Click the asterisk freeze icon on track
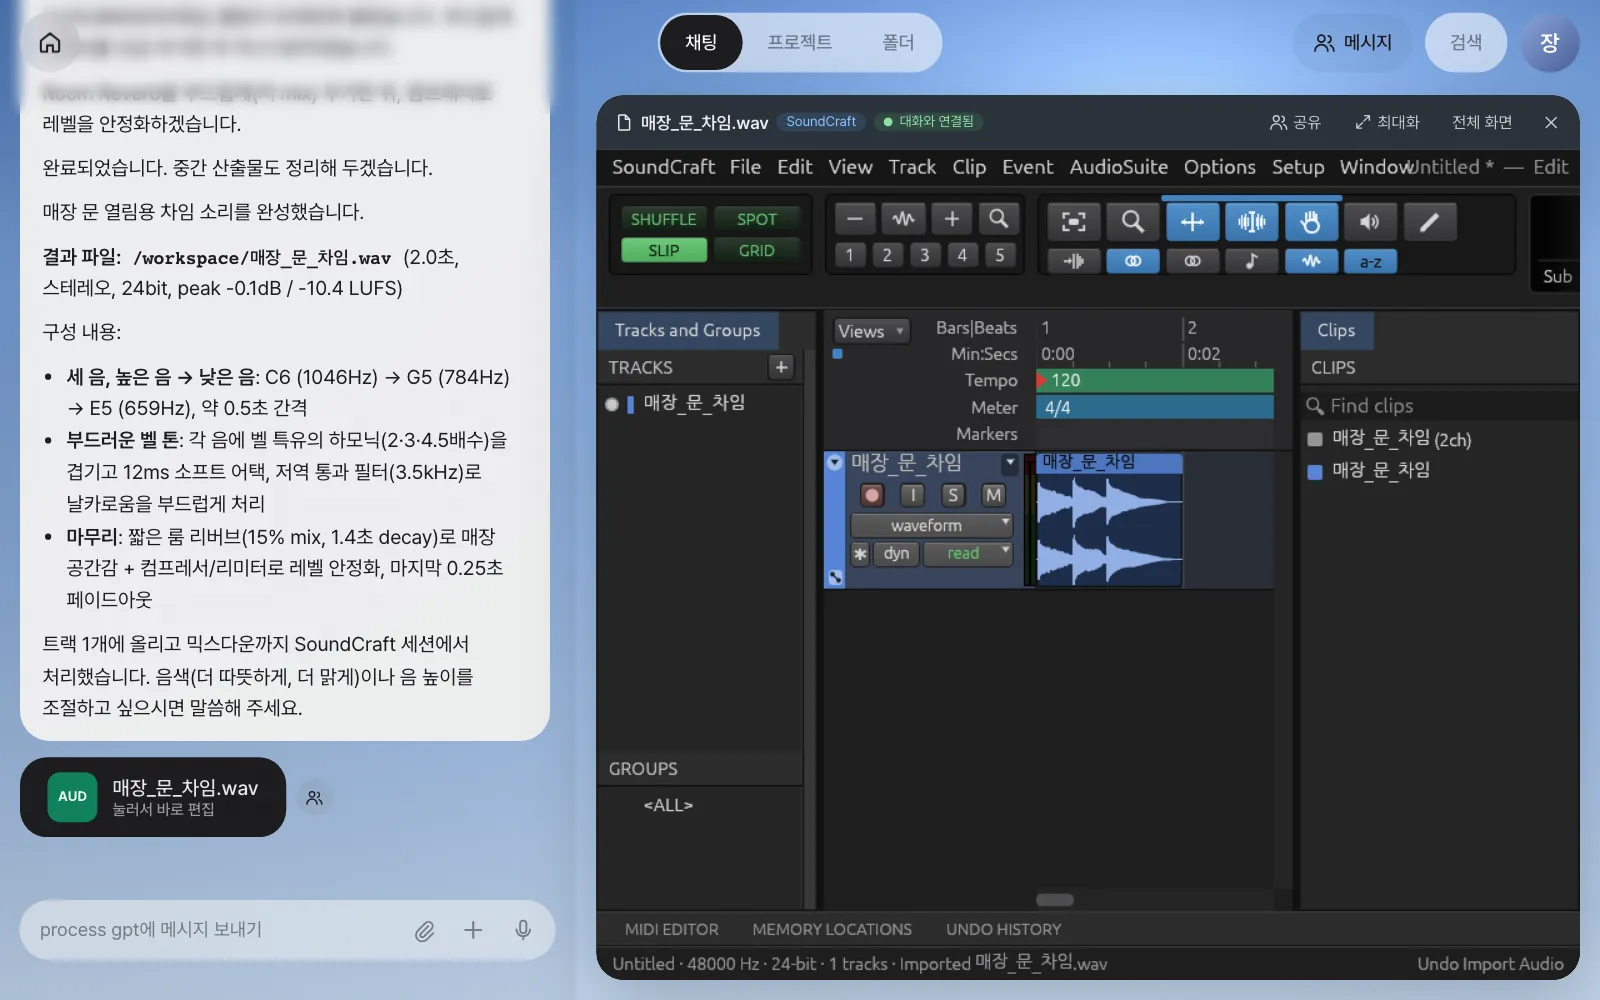 click(860, 553)
